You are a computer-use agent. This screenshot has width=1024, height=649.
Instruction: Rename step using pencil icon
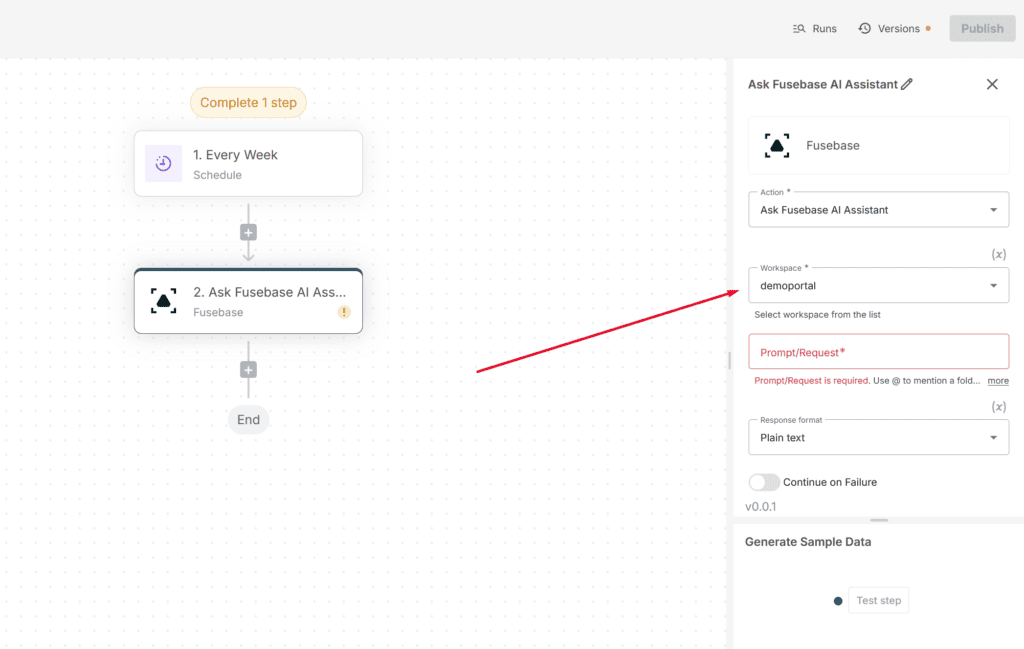point(907,84)
